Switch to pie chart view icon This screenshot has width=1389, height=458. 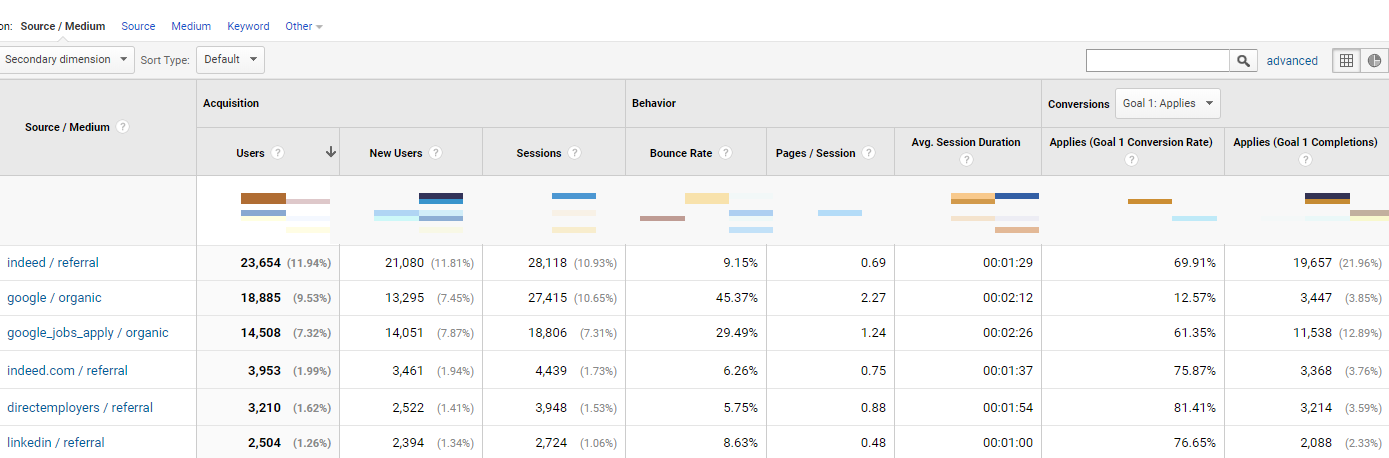pos(1375,60)
